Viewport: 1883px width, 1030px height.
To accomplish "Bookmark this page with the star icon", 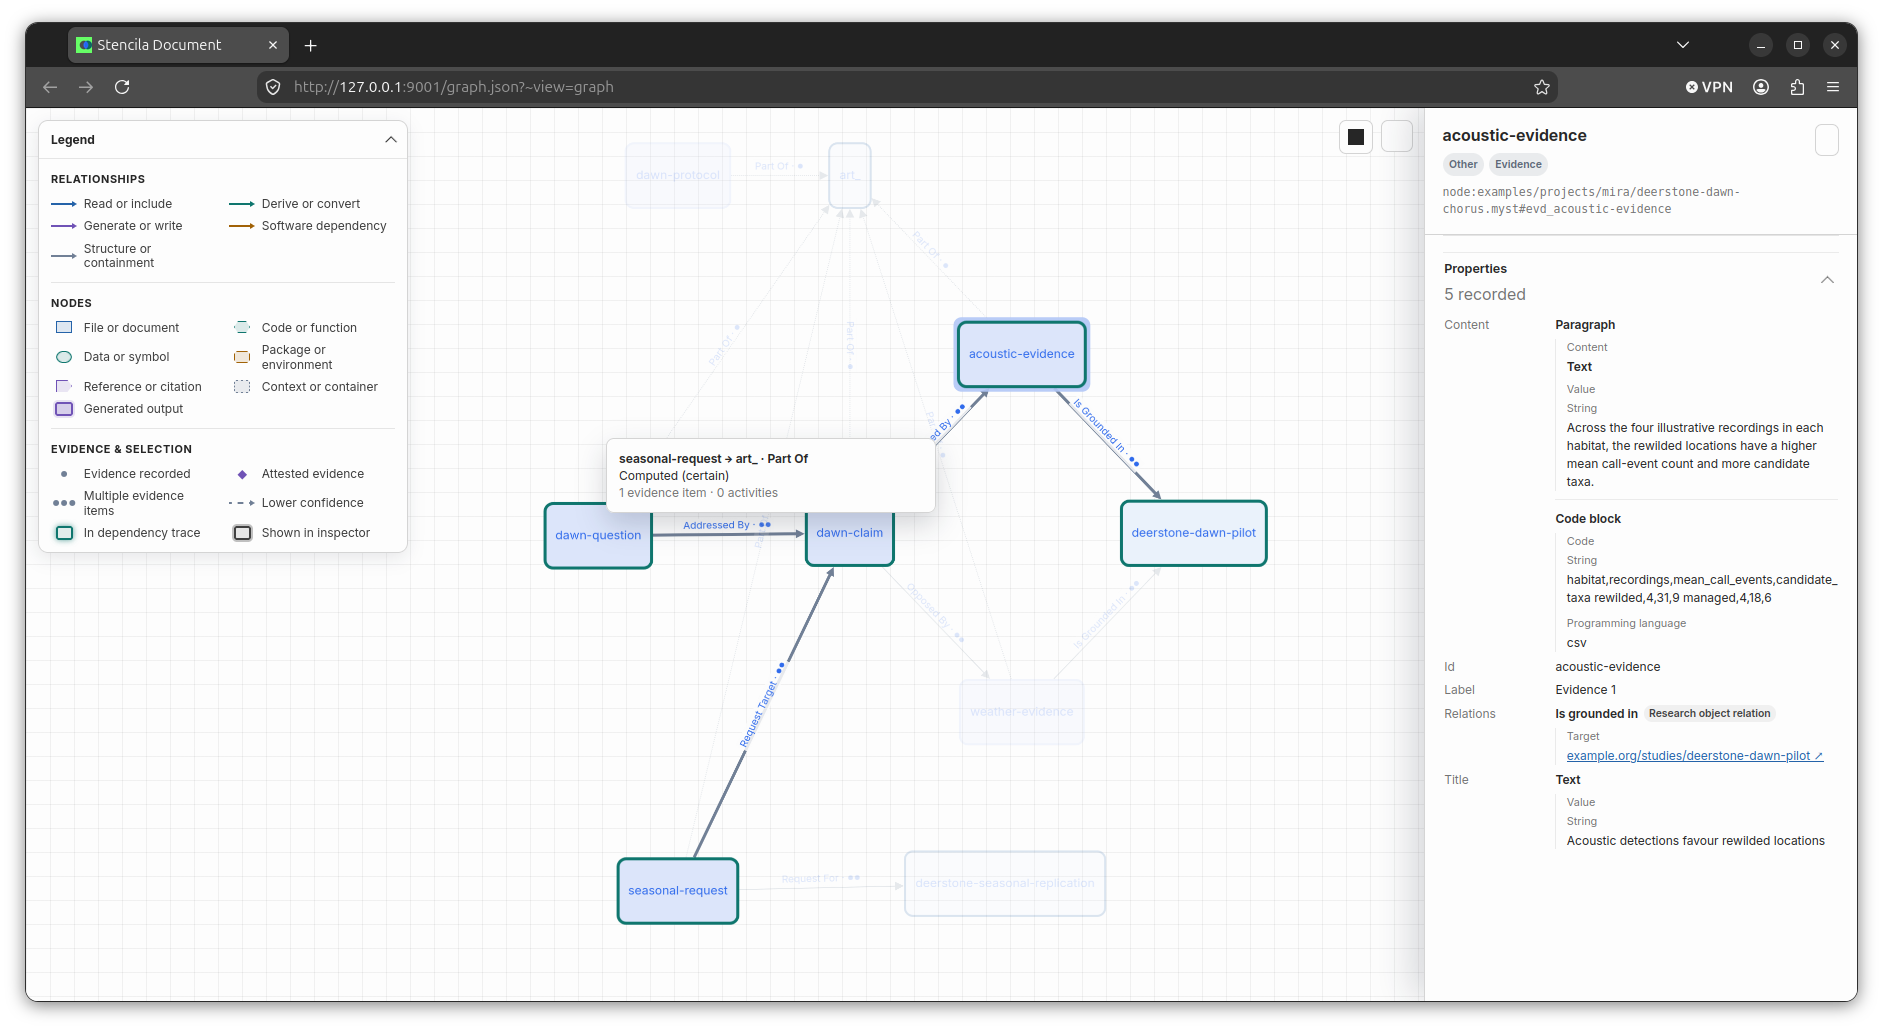I will point(1542,87).
